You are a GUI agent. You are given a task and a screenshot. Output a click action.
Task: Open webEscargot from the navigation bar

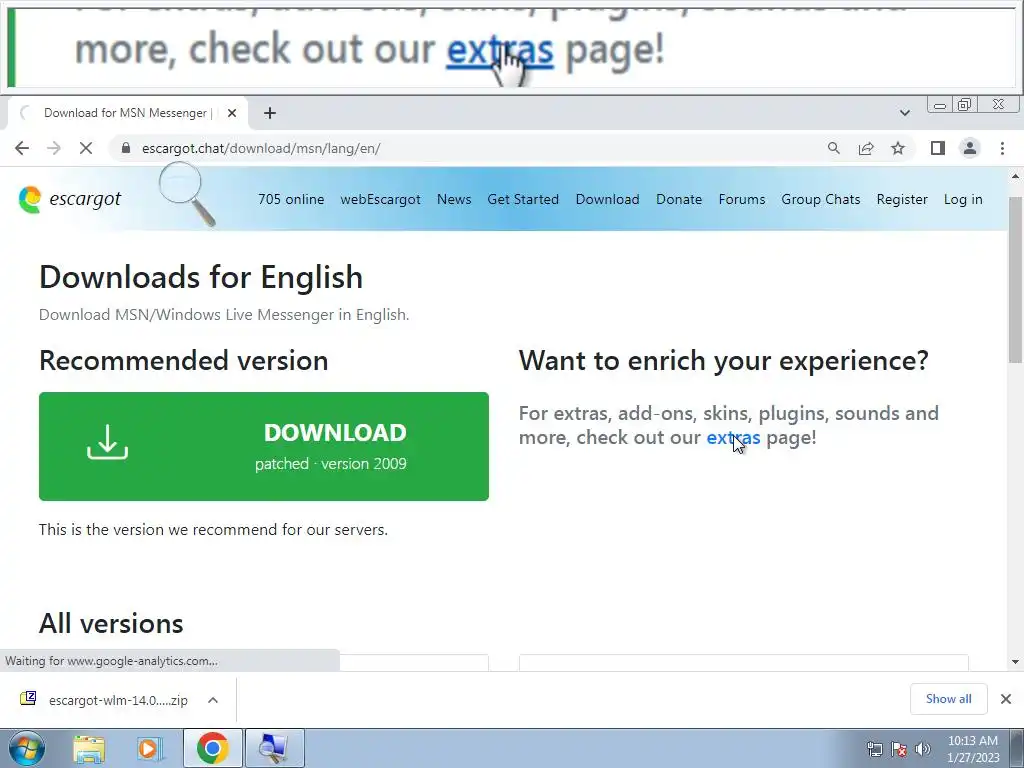[380, 199]
